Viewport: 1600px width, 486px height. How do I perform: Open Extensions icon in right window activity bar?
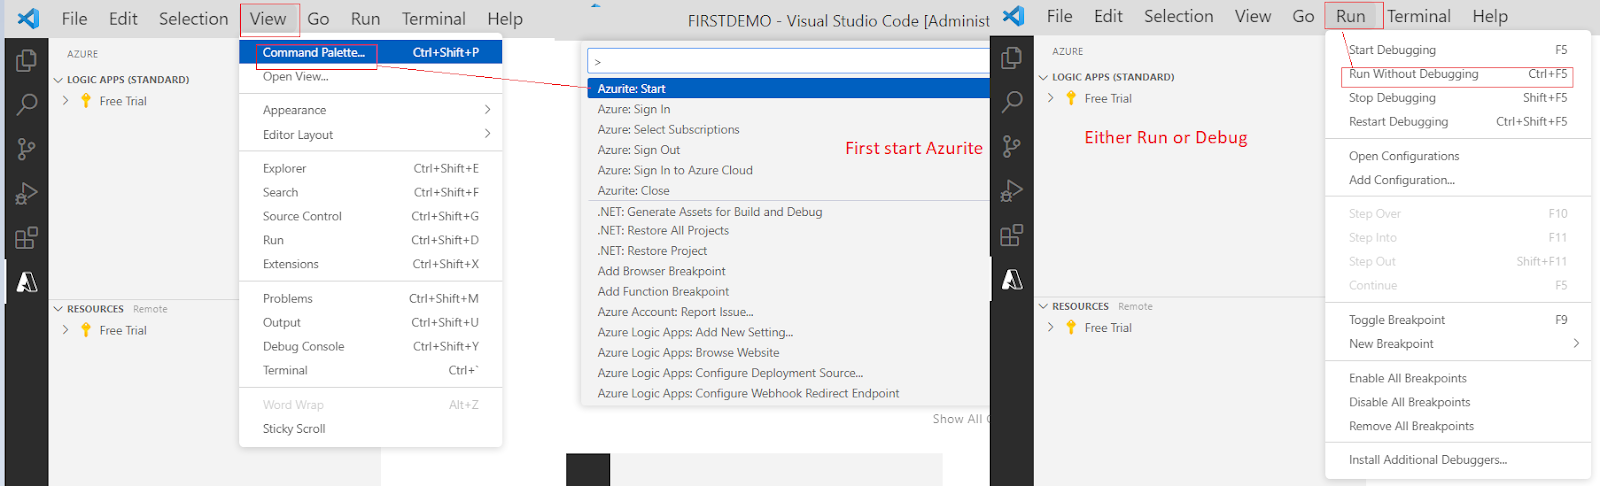[x=1012, y=235]
